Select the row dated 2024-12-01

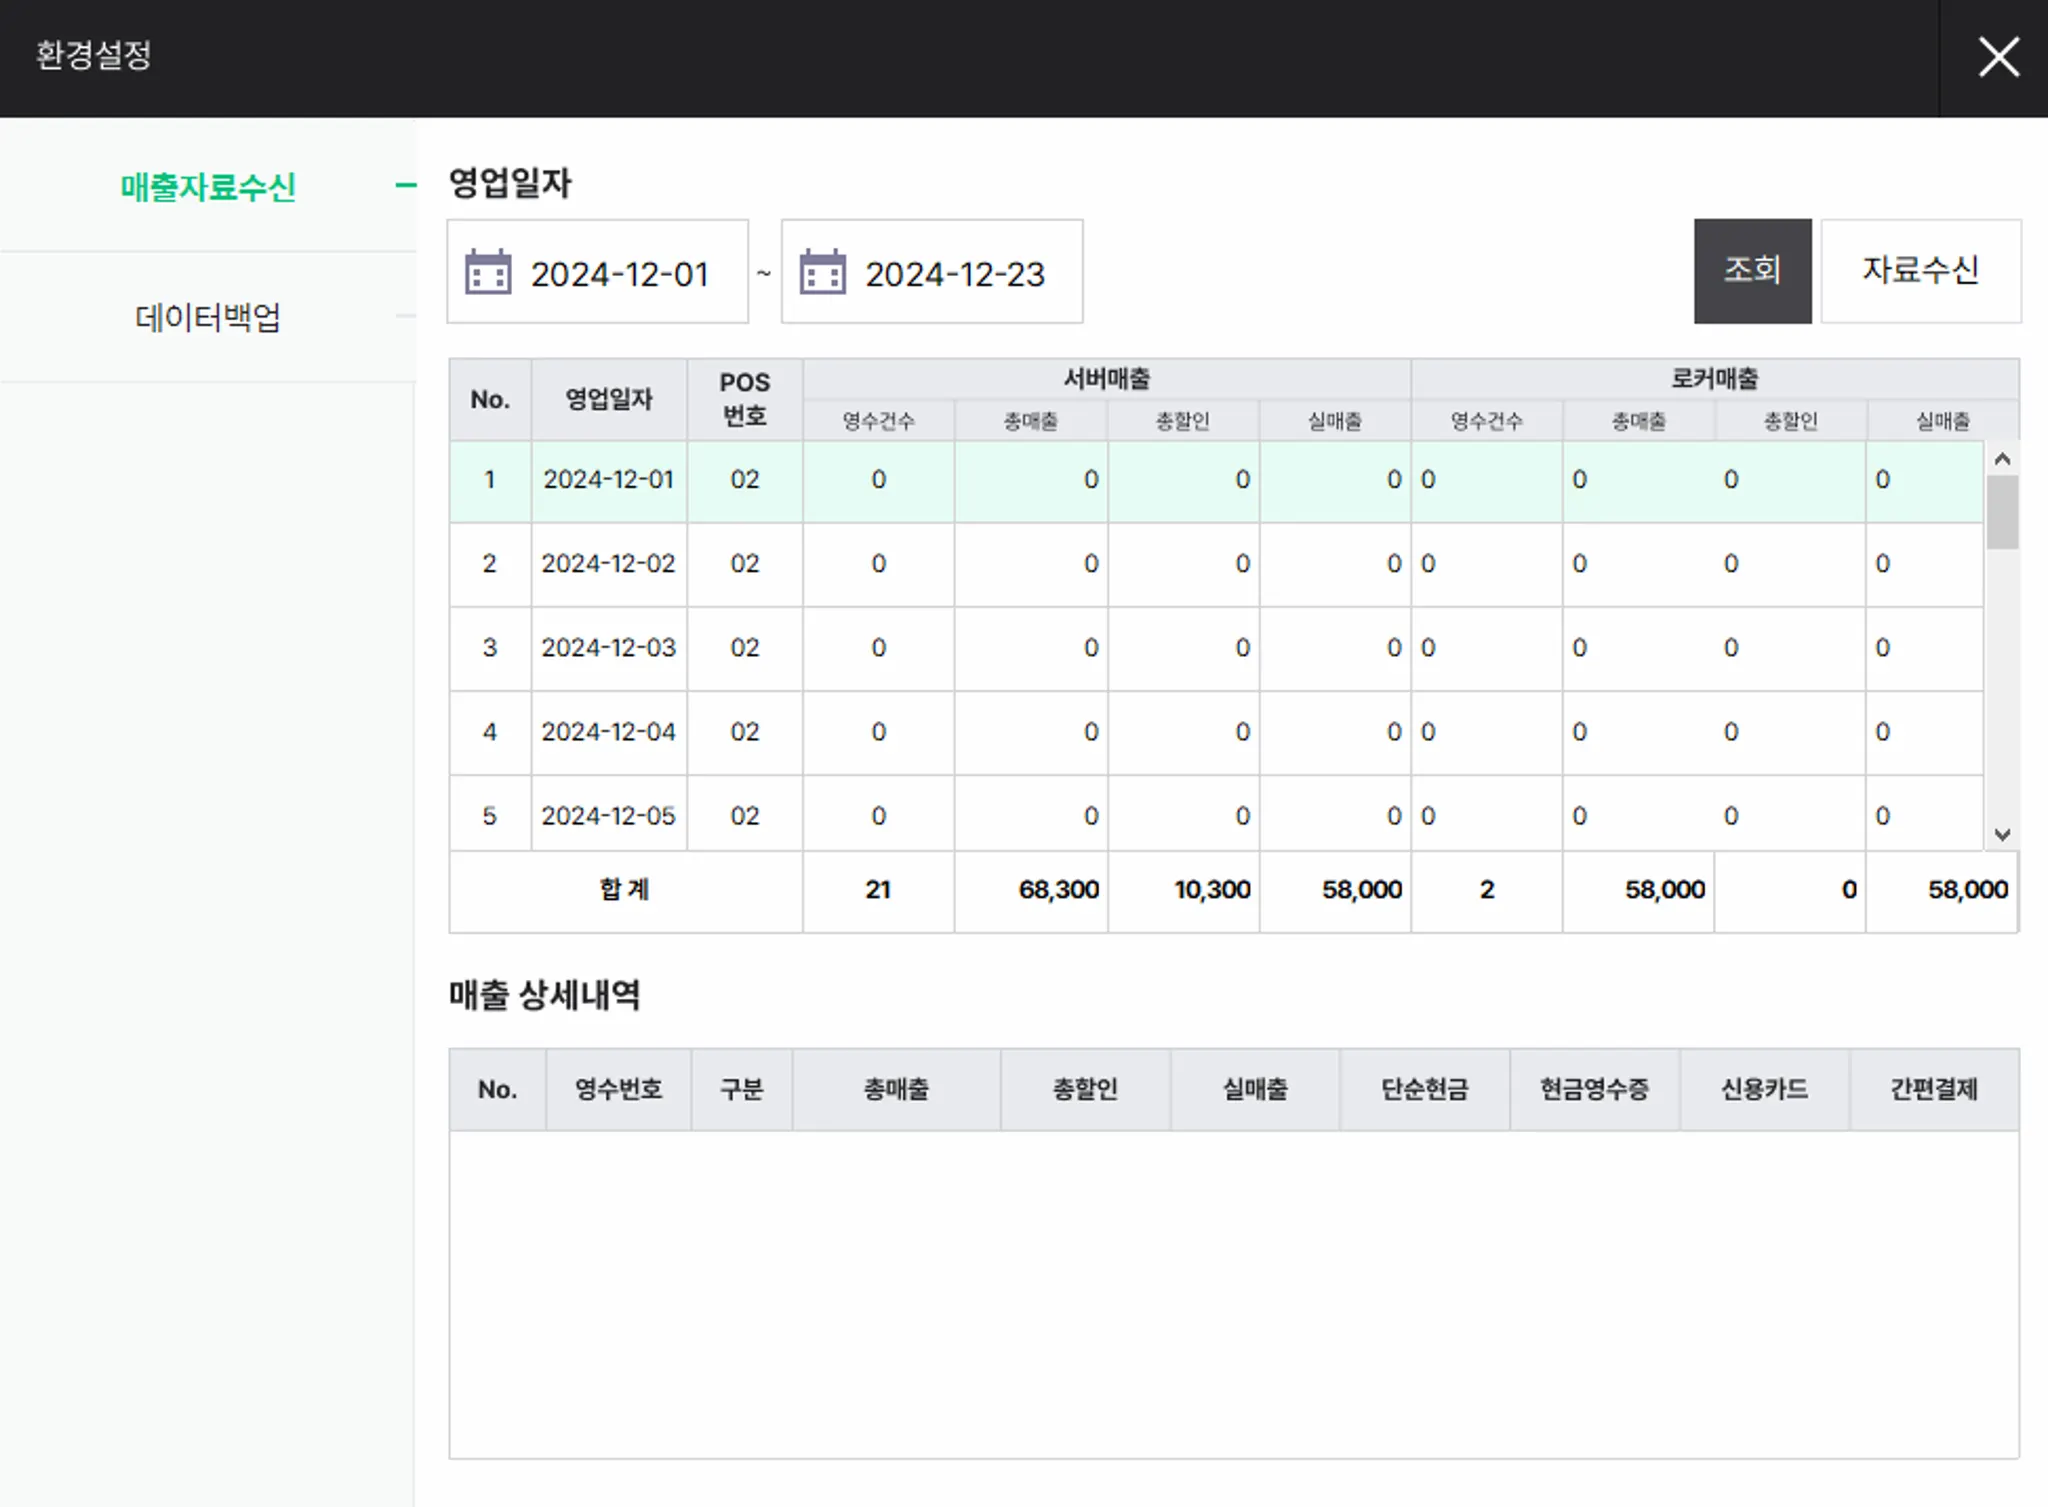608,480
